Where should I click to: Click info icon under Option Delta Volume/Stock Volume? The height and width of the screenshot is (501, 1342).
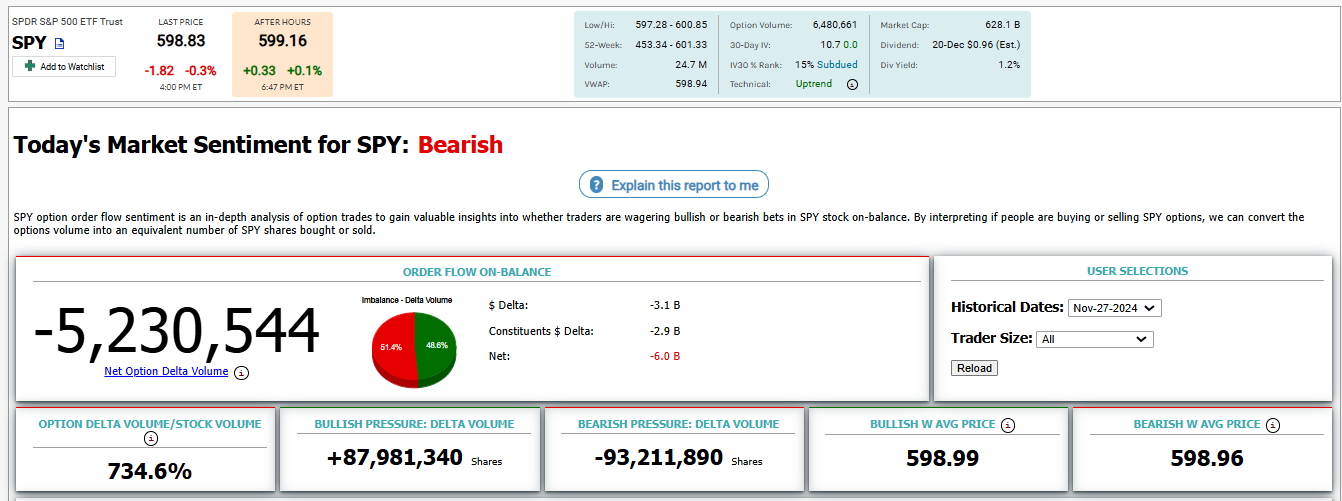point(151,438)
